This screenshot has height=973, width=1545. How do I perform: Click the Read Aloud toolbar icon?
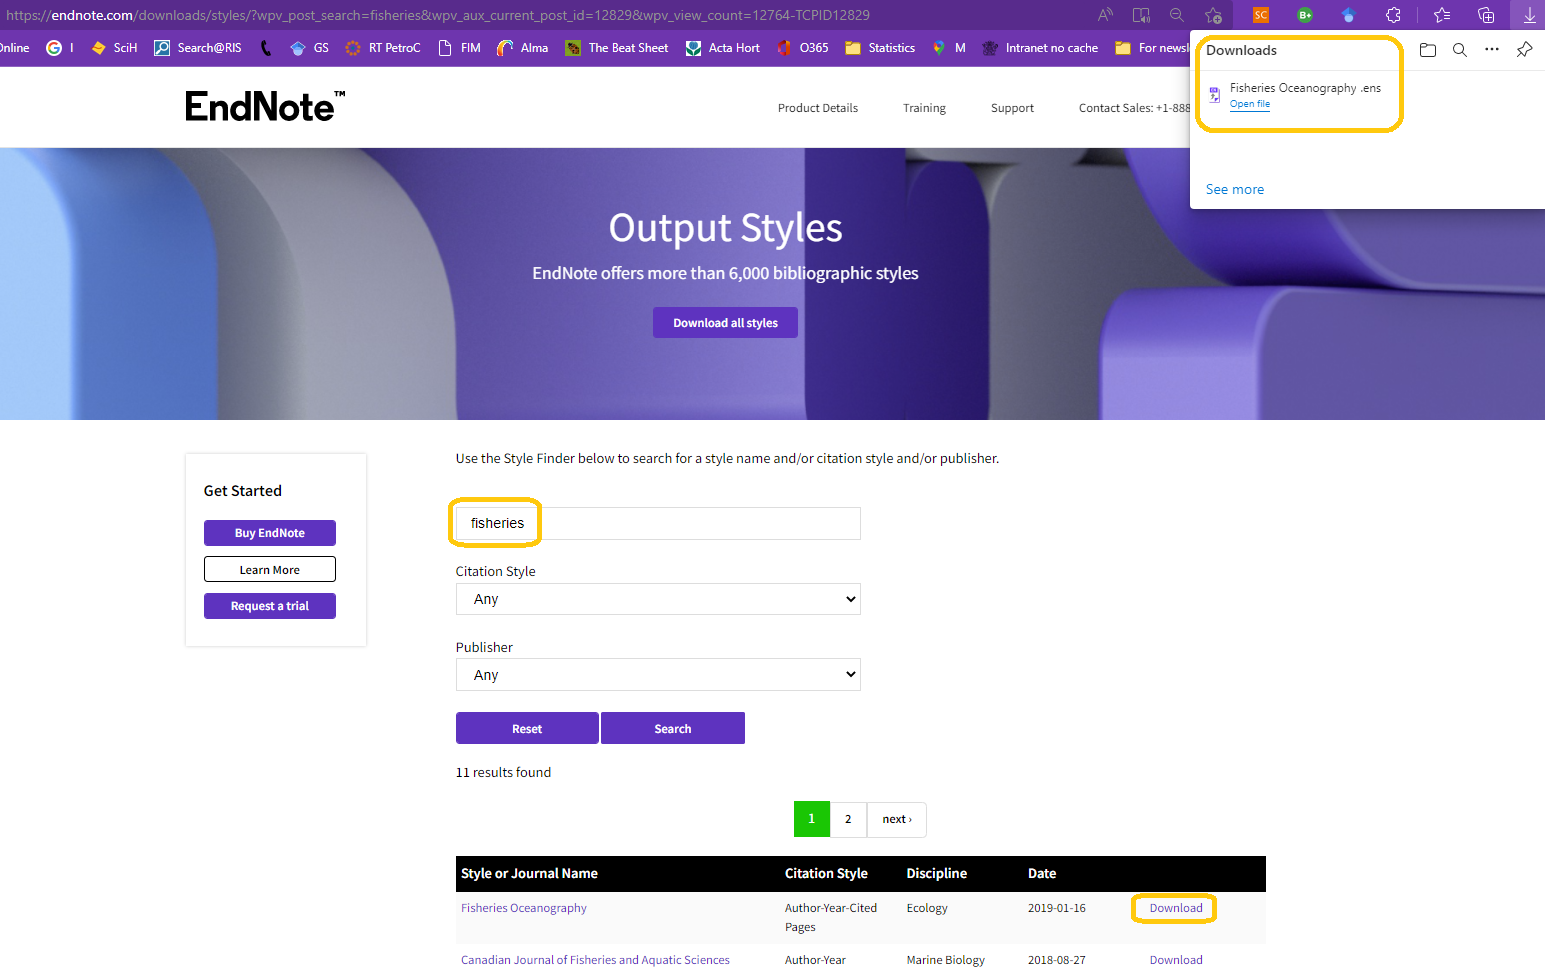coord(1105,15)
